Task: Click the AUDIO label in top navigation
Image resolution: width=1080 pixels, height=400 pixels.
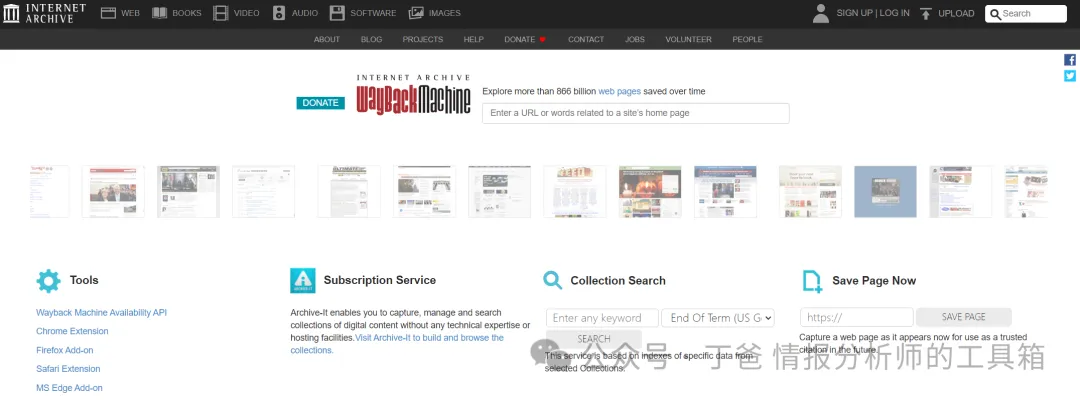Action: [x=304, y=13]
